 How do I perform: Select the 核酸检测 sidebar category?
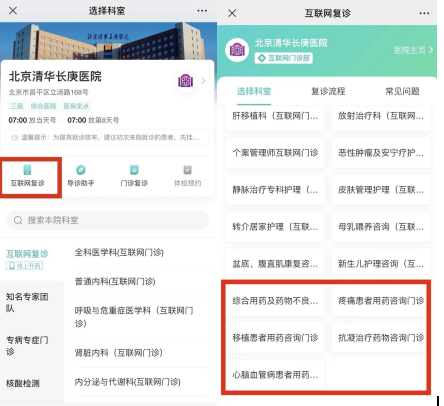(x=23, y=383)
